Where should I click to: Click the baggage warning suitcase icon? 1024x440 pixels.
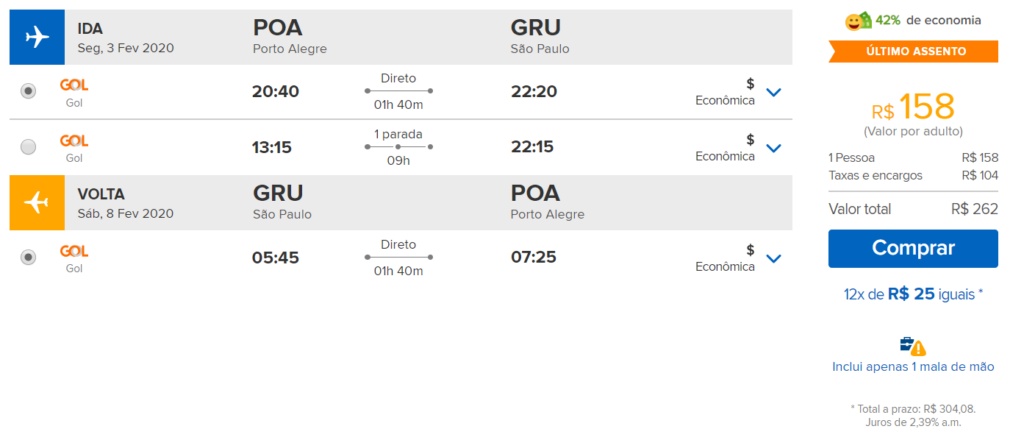[x=912, y=346]
